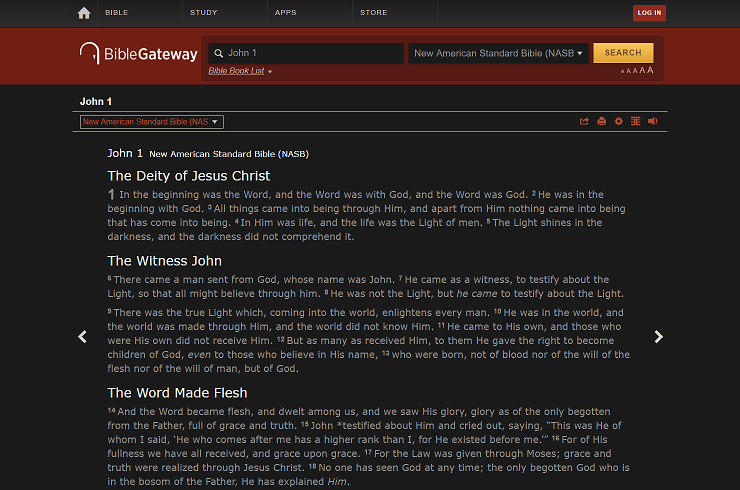This screenshot has width=740, height=490.
Task: Open the BIBLE menu
Action: tap(117, 13)
